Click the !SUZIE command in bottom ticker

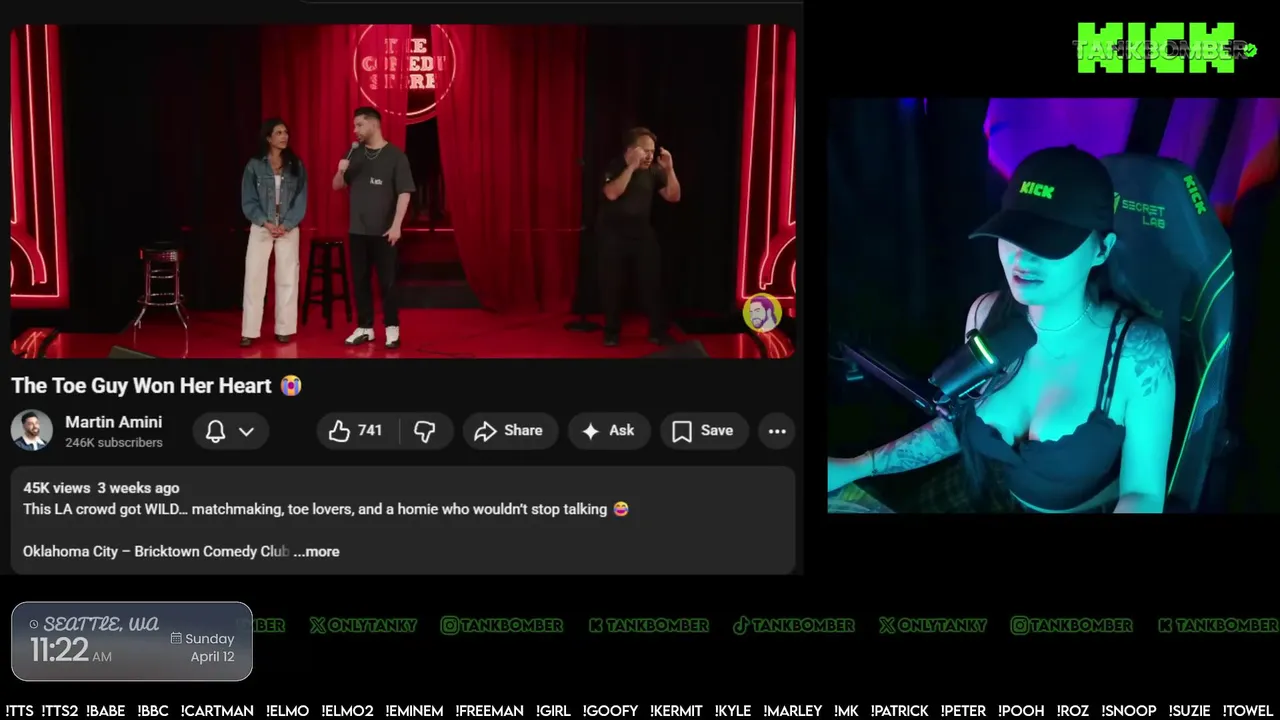(1190, 711)
